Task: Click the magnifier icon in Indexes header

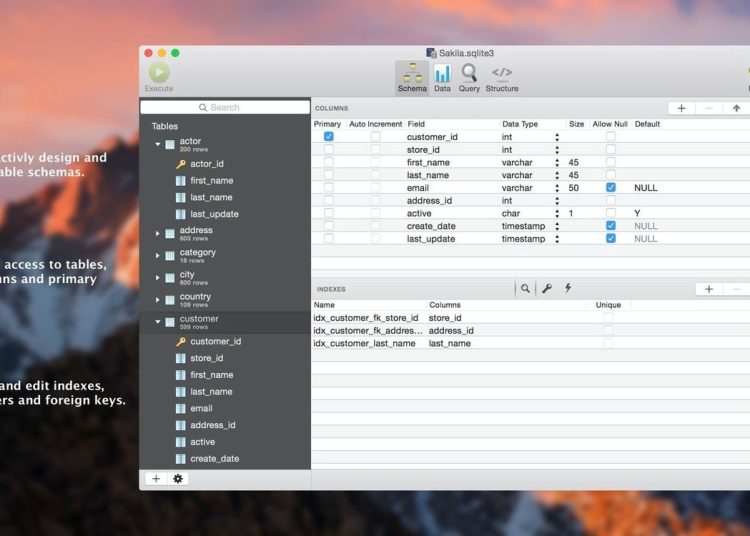Action: [525, 288]
